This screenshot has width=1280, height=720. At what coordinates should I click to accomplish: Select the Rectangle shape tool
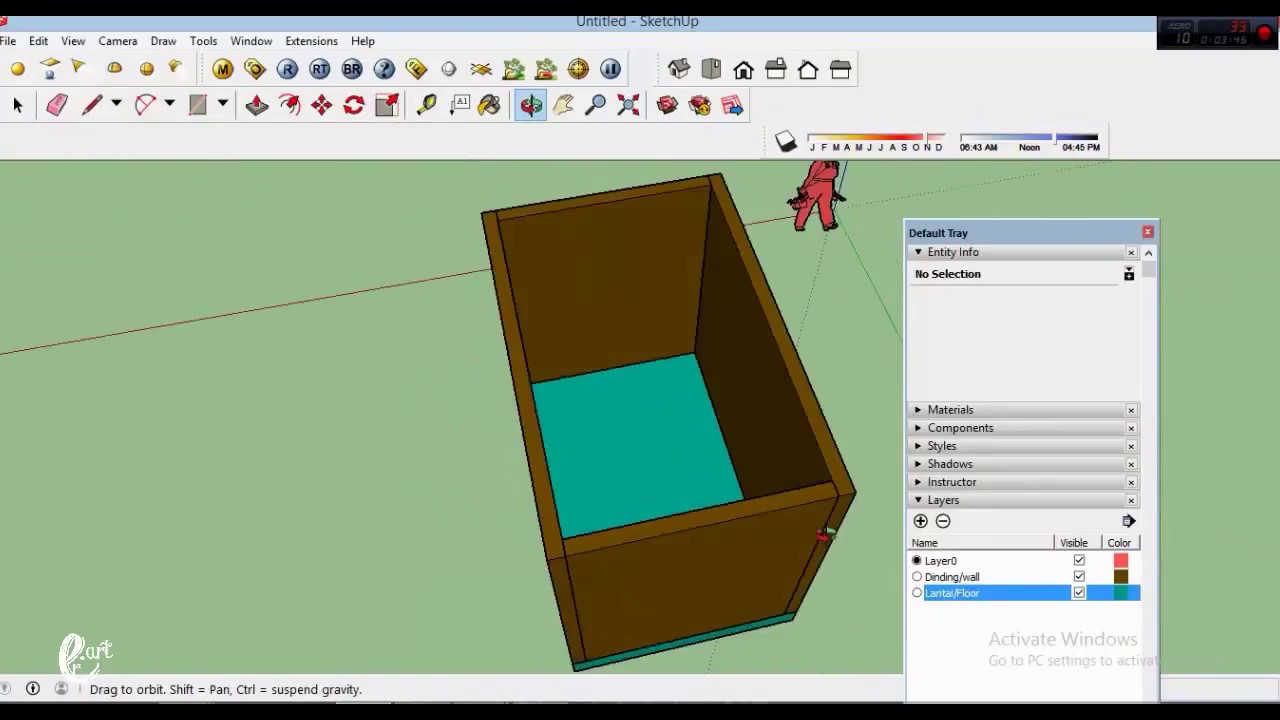click(x=198, y=105)
